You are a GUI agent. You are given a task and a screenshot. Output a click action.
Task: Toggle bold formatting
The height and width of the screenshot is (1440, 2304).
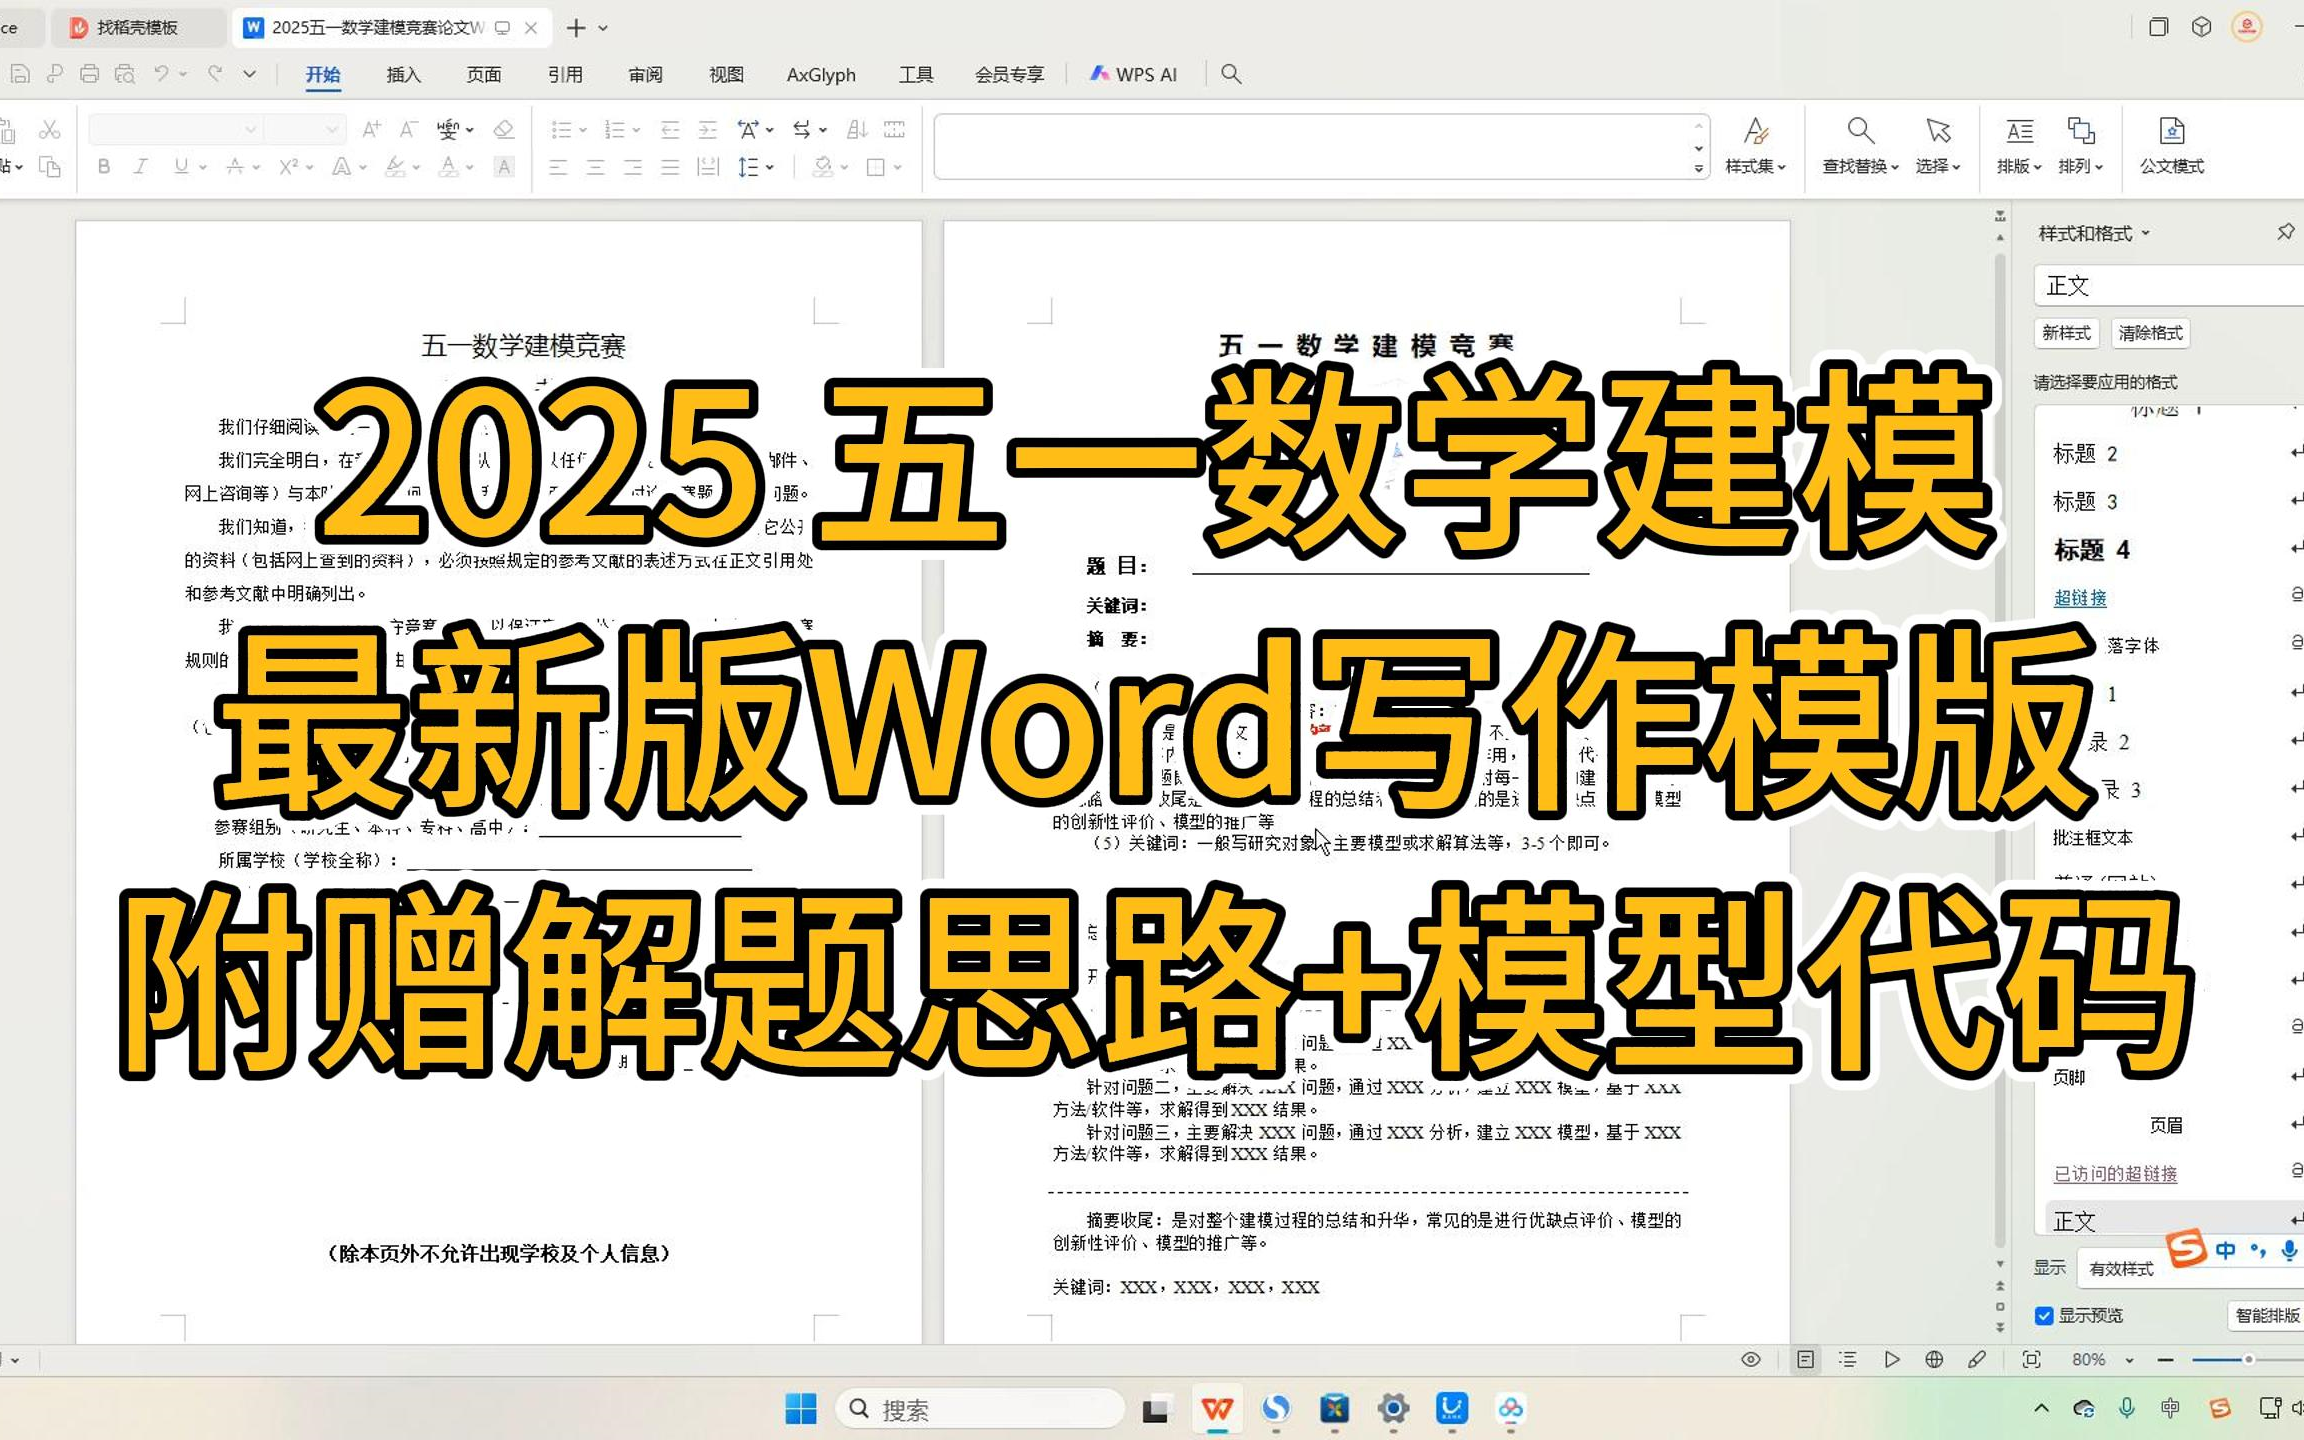point(103,166)
